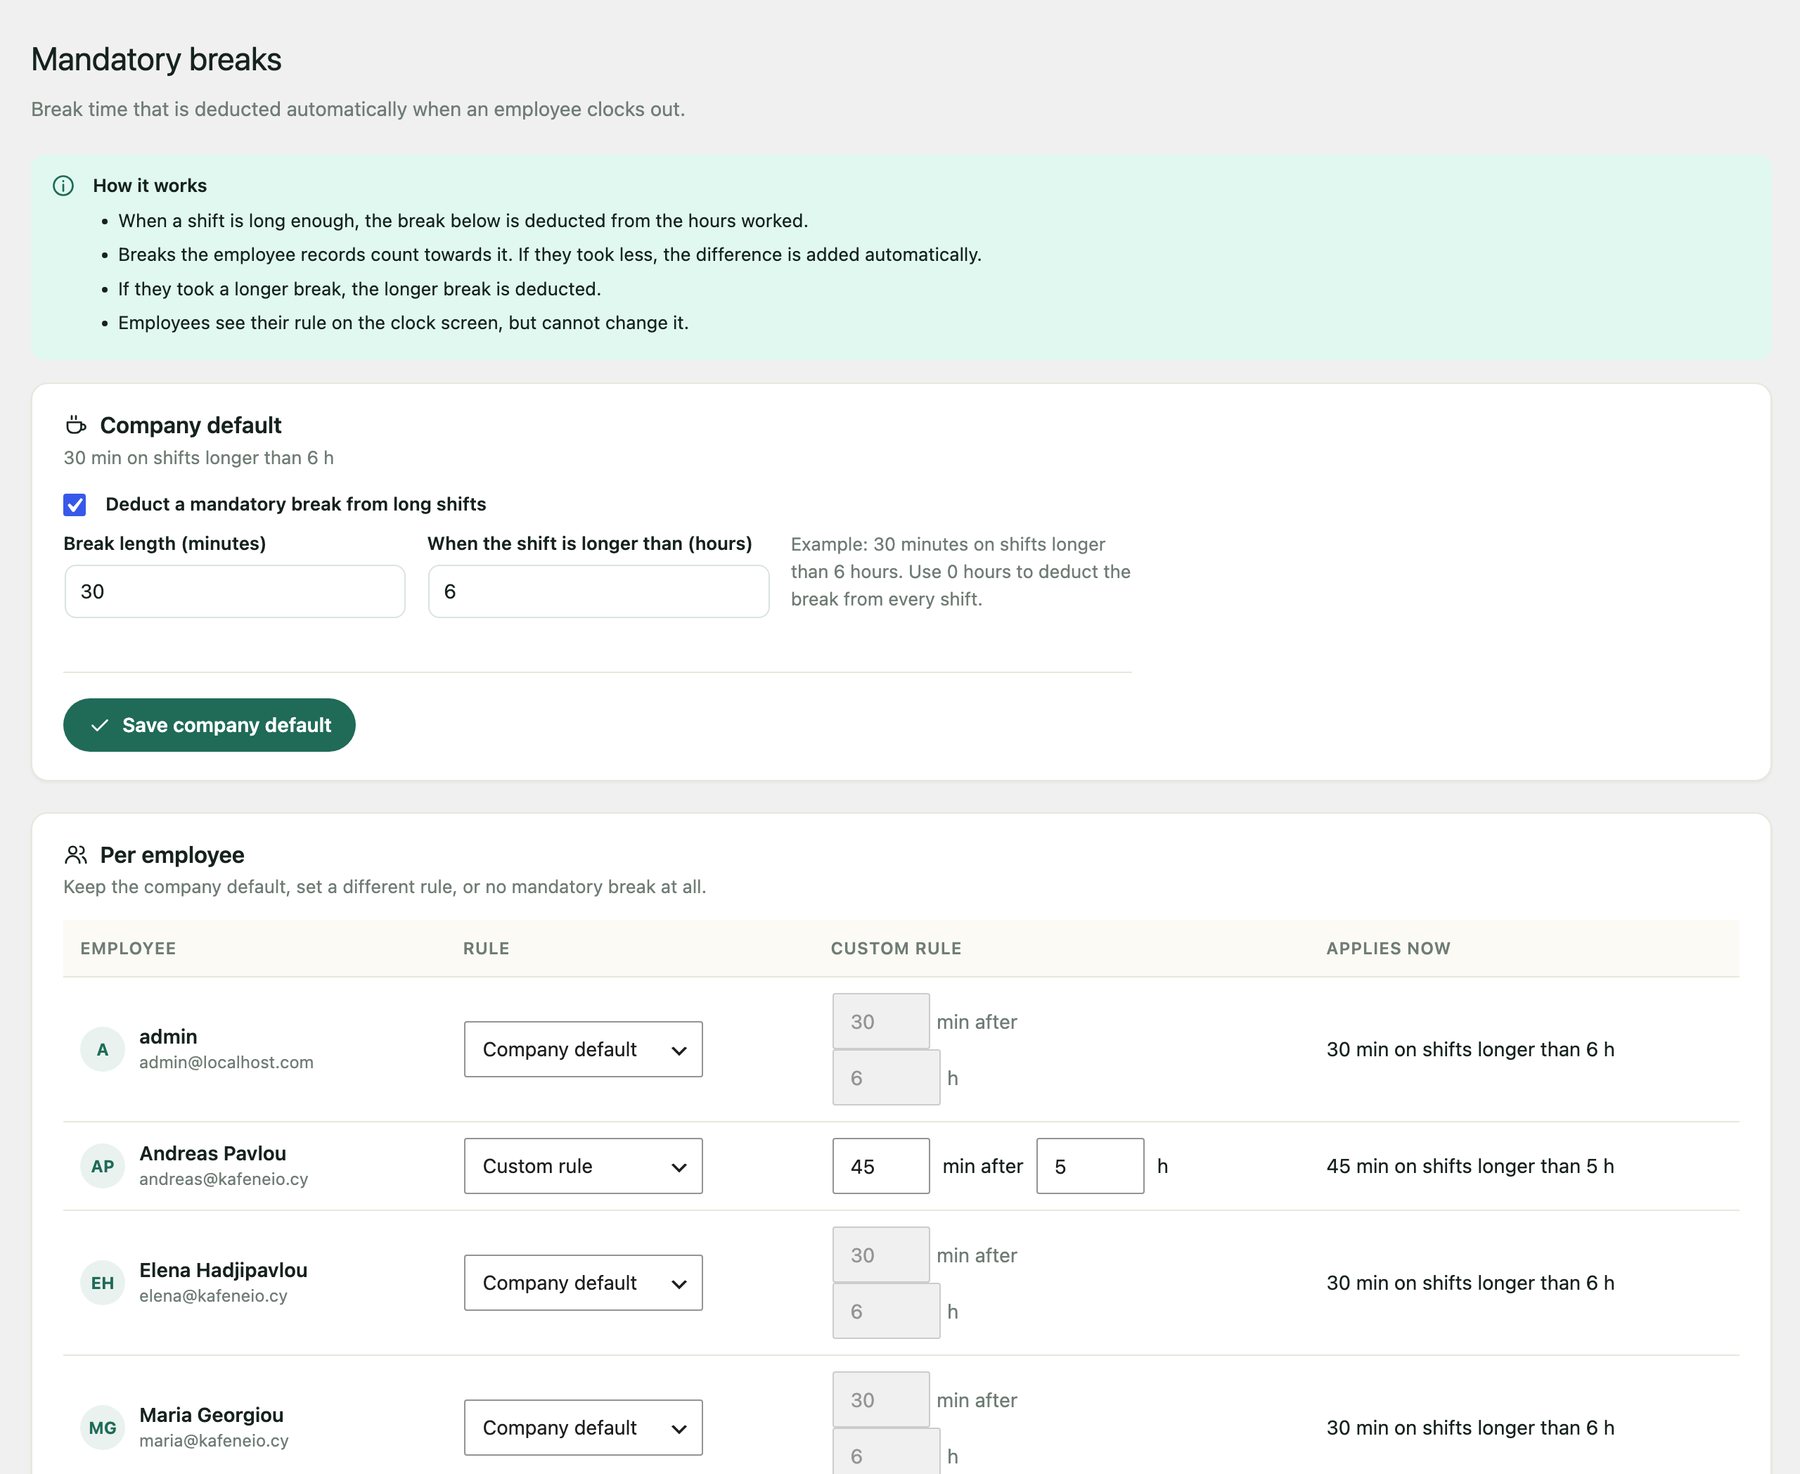Click Elena Hadjipavlou's disabled hours field
Image resolution: width=1800 pixels, height=1474 pixels.
click(886, 1311)
